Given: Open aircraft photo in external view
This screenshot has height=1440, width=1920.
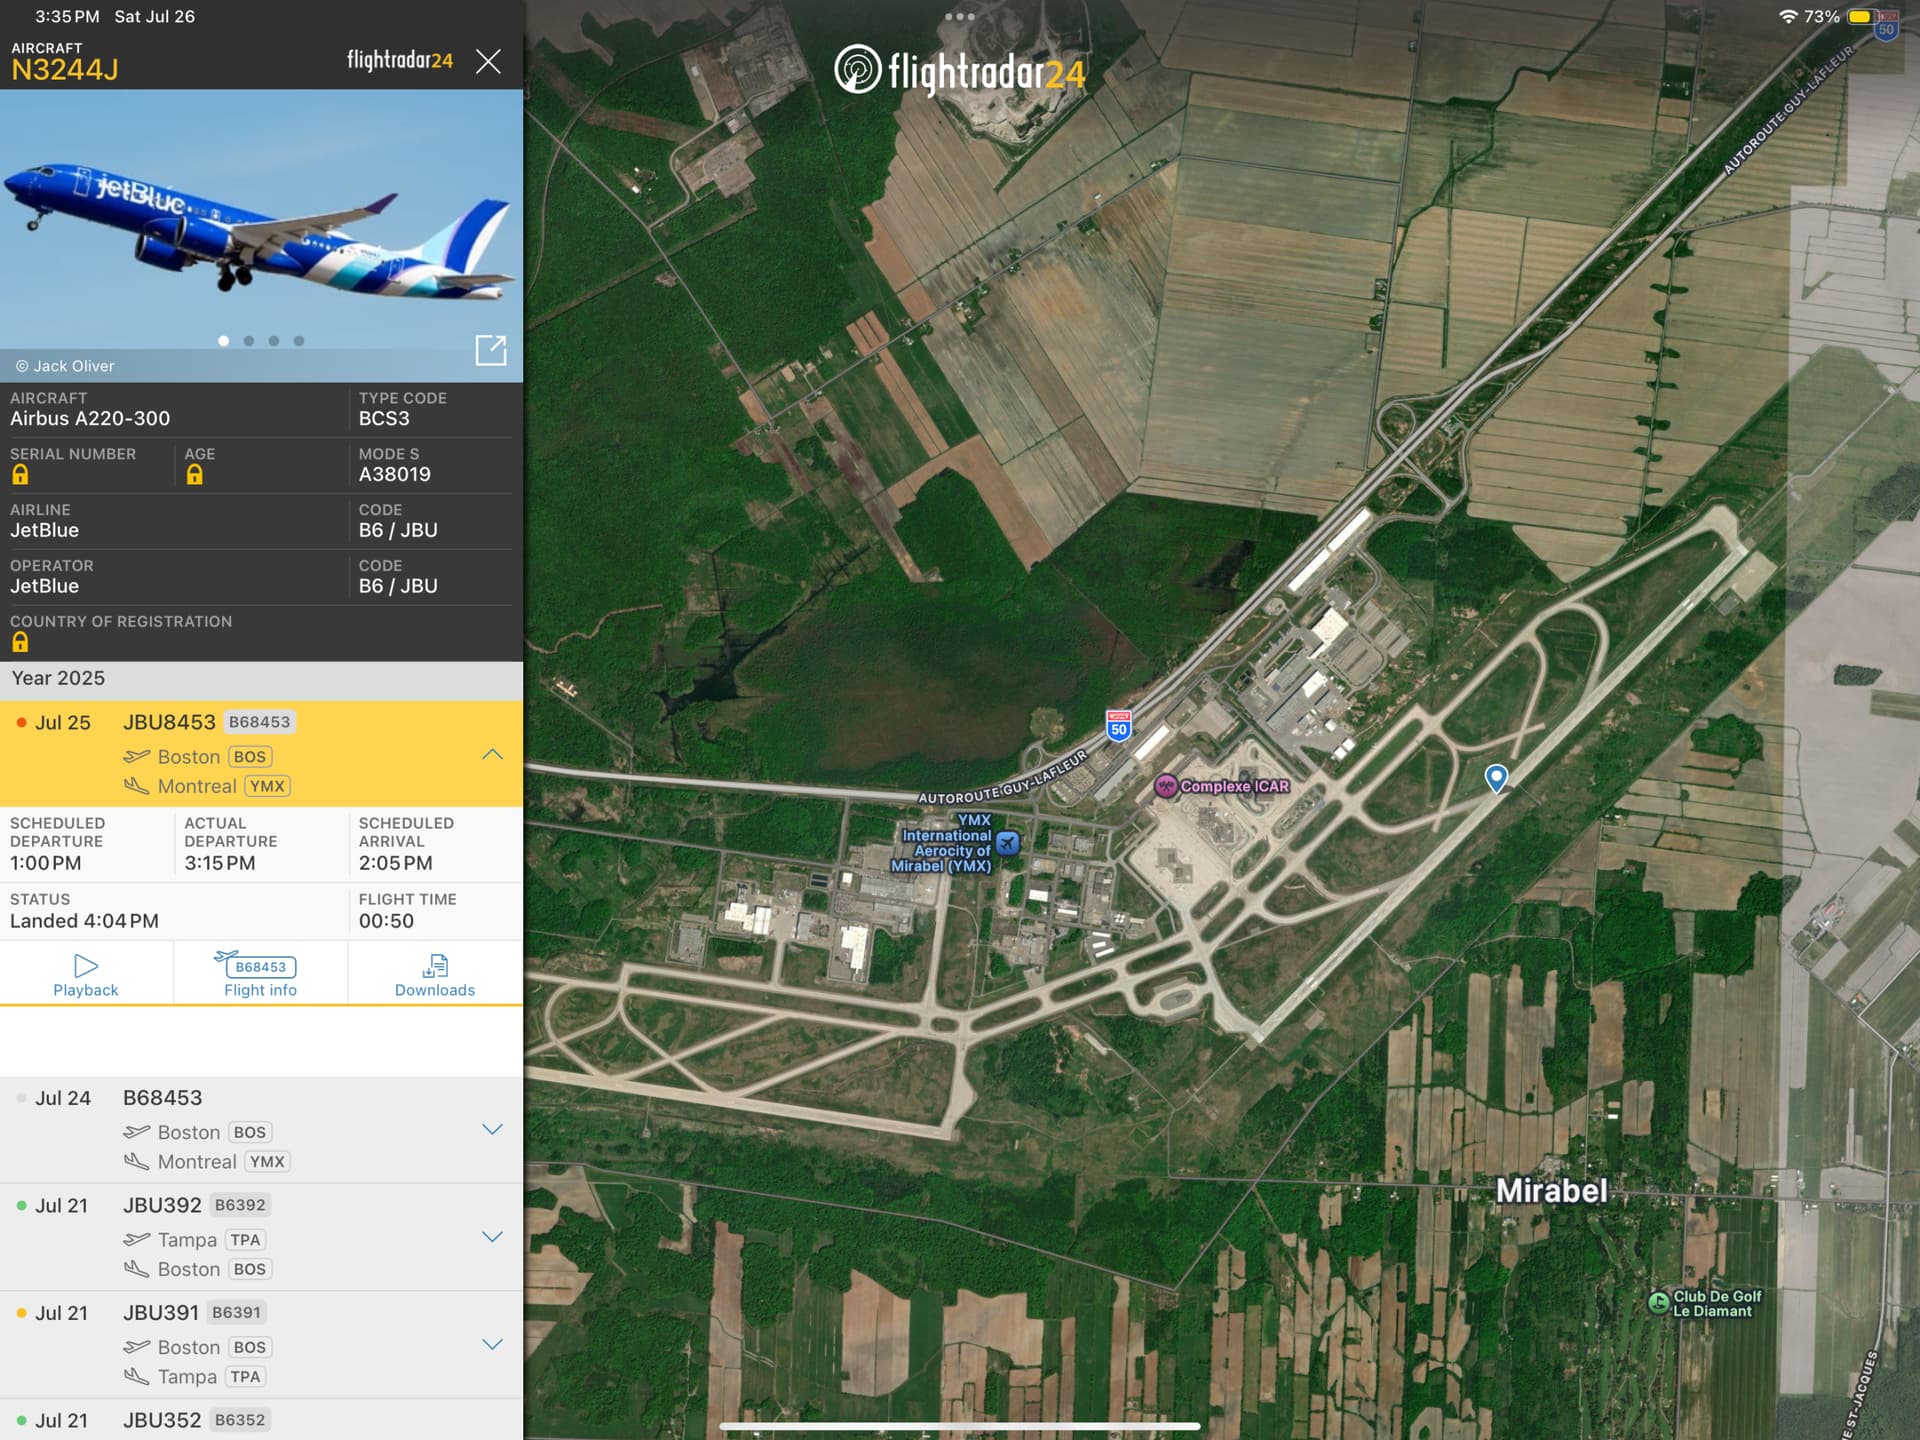Looking at the screenshot, I should pos(491,350).
